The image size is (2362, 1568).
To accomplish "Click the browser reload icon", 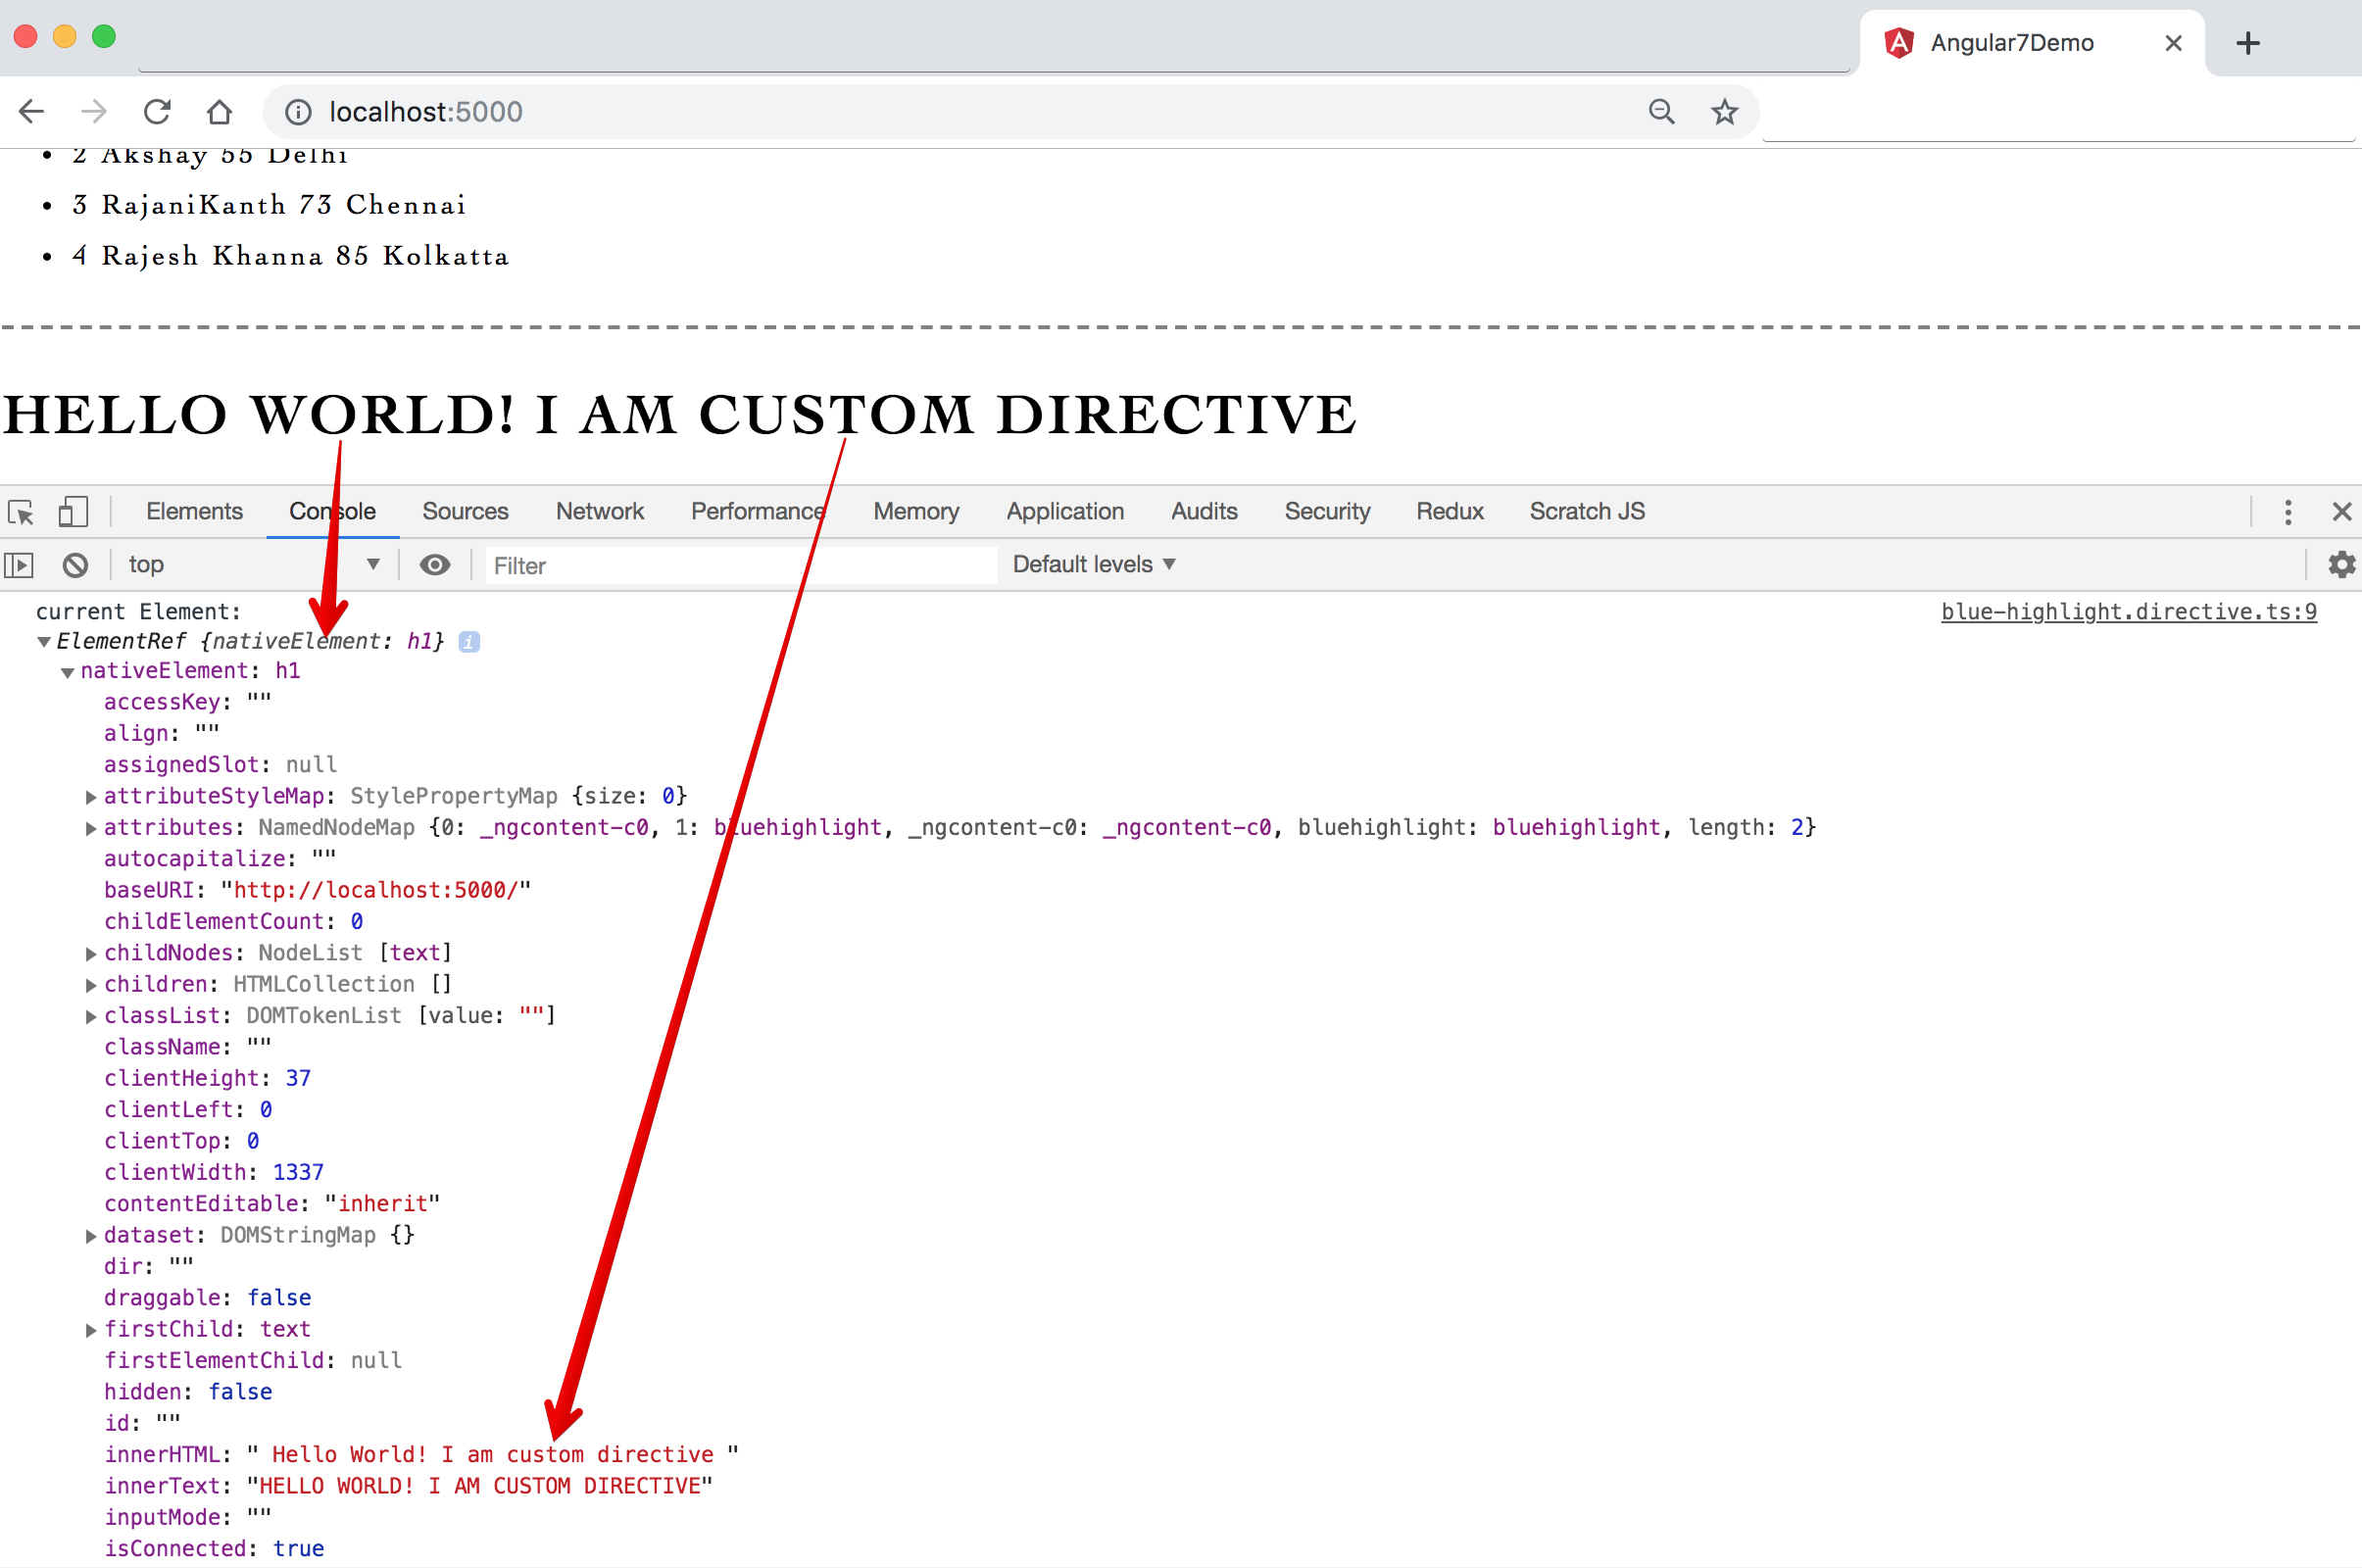I will point(157,111).
